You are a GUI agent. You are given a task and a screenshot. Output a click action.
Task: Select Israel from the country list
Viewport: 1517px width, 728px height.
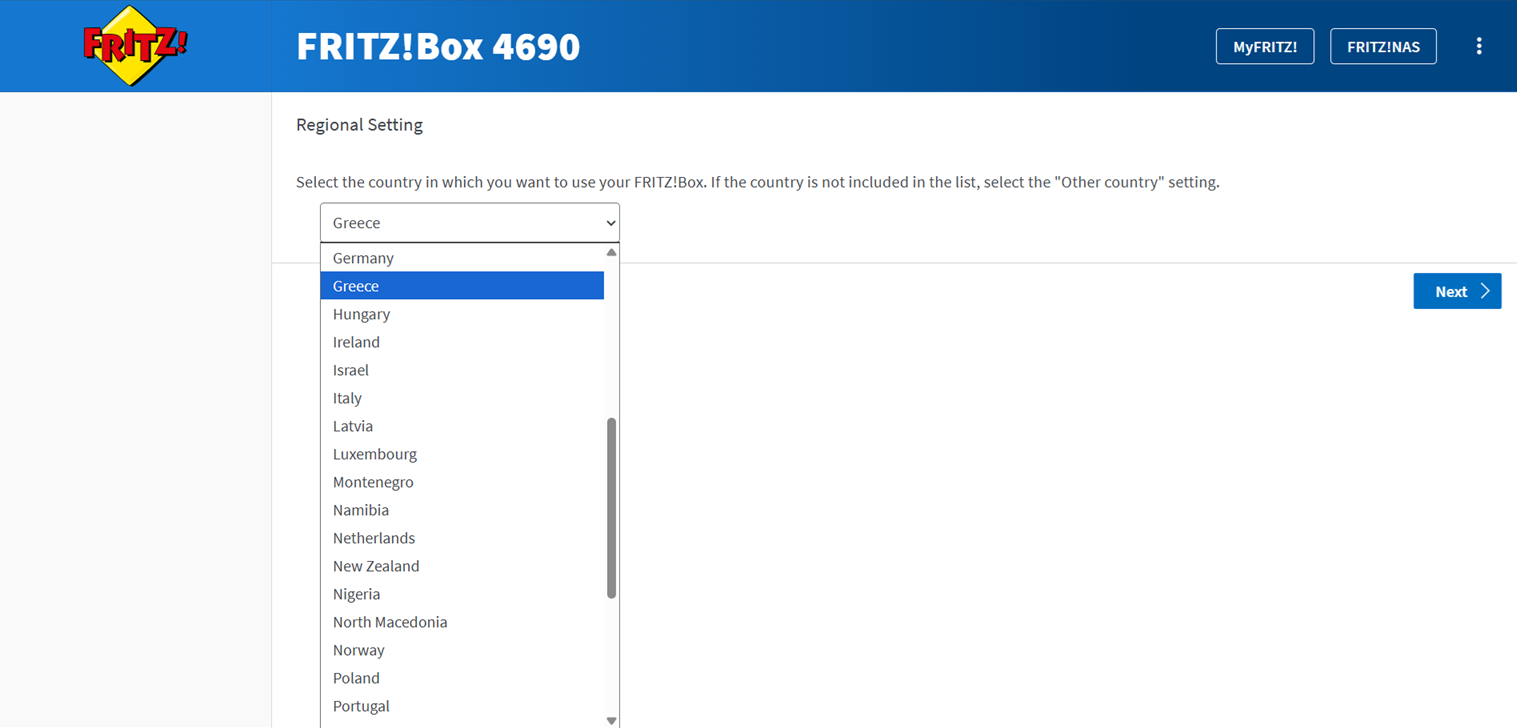tap(462, 370)
